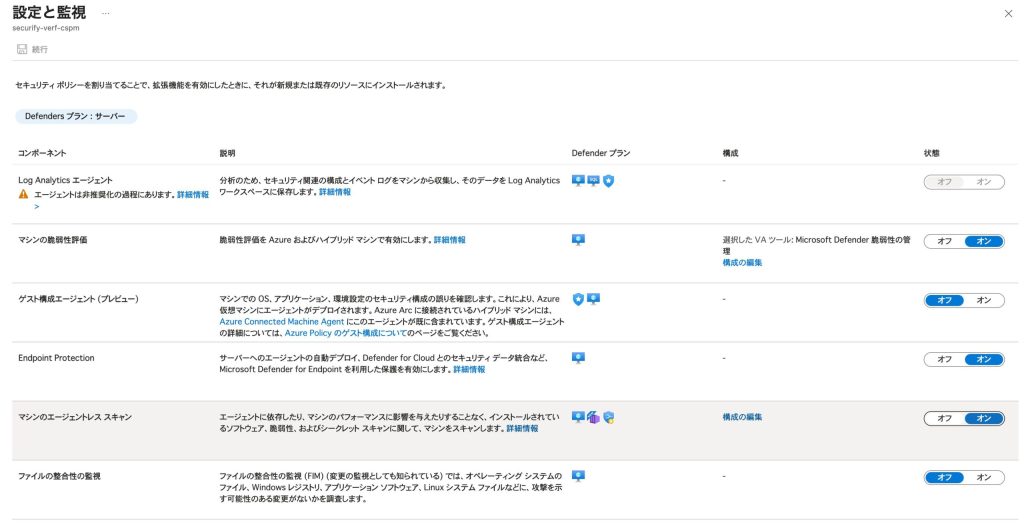Switch Endpoint Protection toggle to オフ

click(944, 359)
